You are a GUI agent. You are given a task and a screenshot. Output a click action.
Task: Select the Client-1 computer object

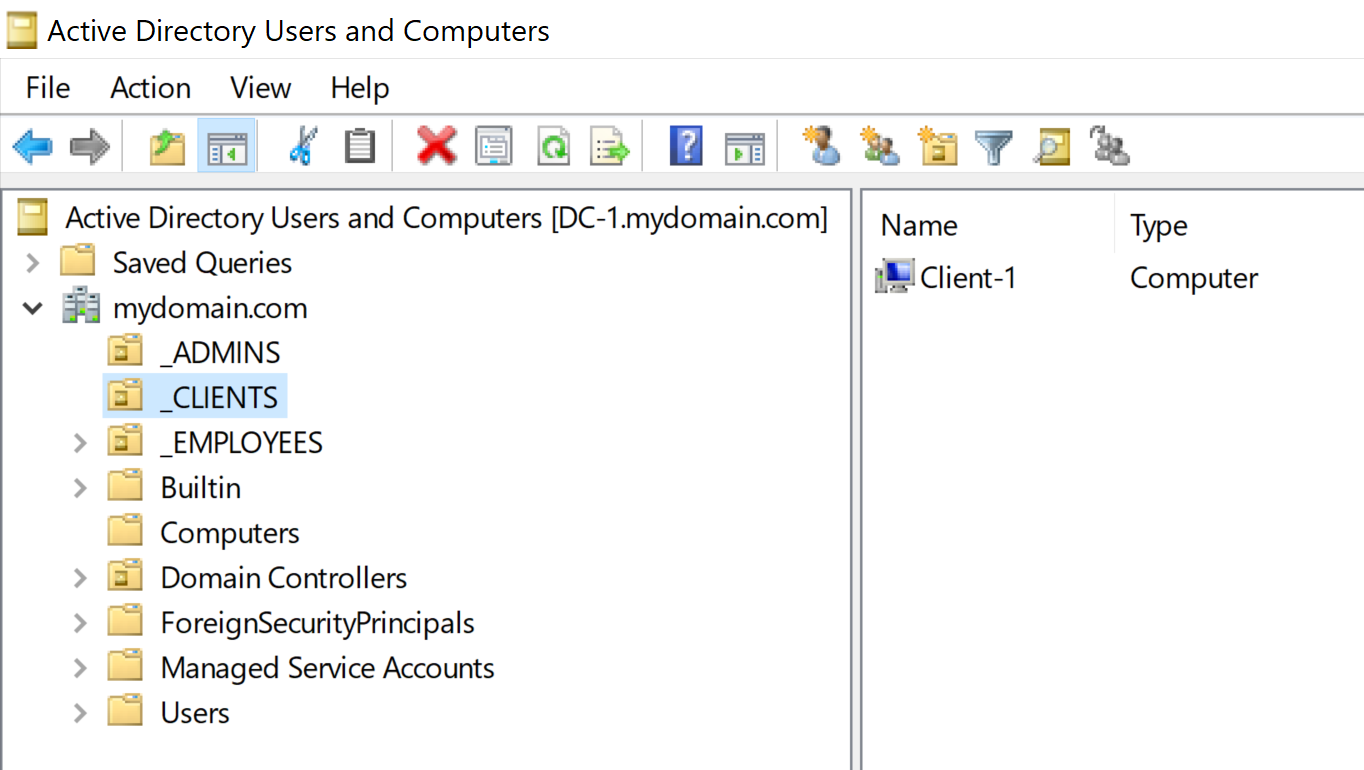967,277
